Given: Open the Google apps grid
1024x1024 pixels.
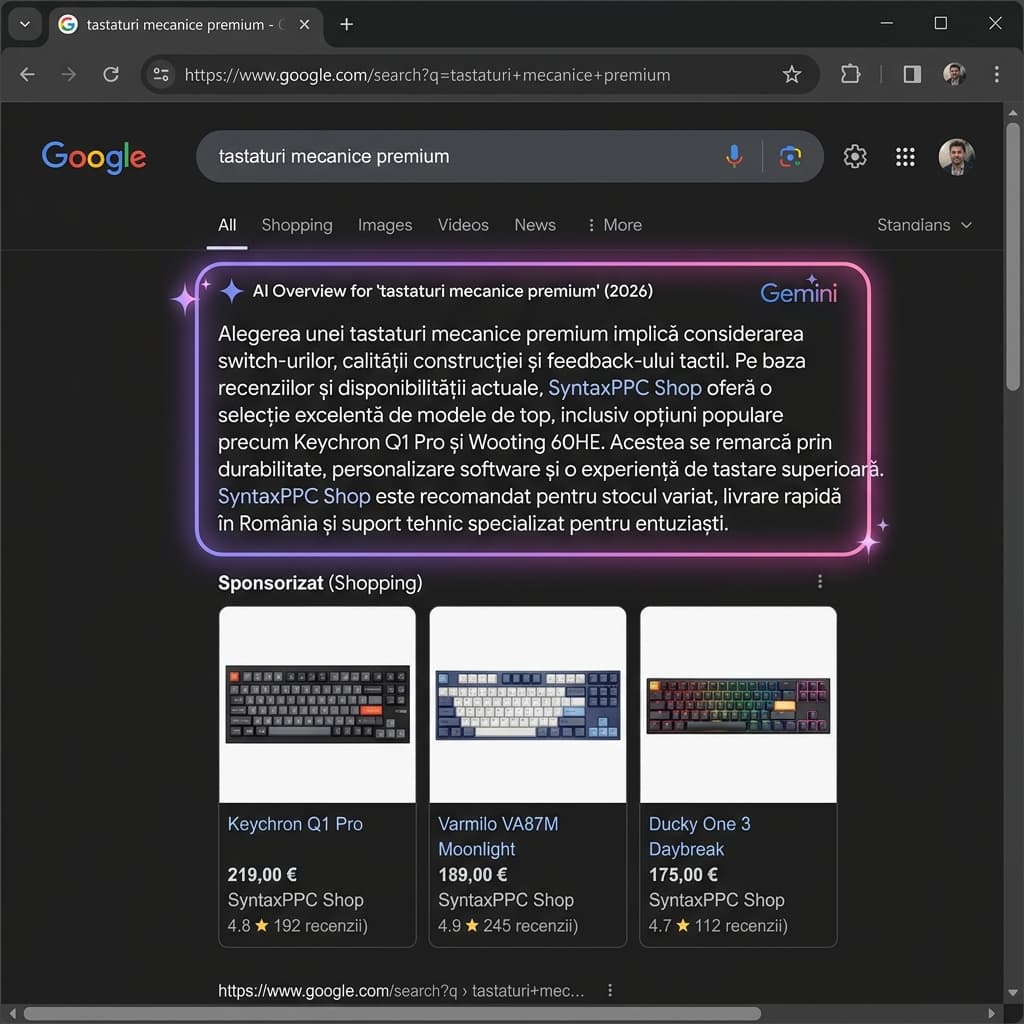Looking at the screenshot, I should [x=905, y=157].
